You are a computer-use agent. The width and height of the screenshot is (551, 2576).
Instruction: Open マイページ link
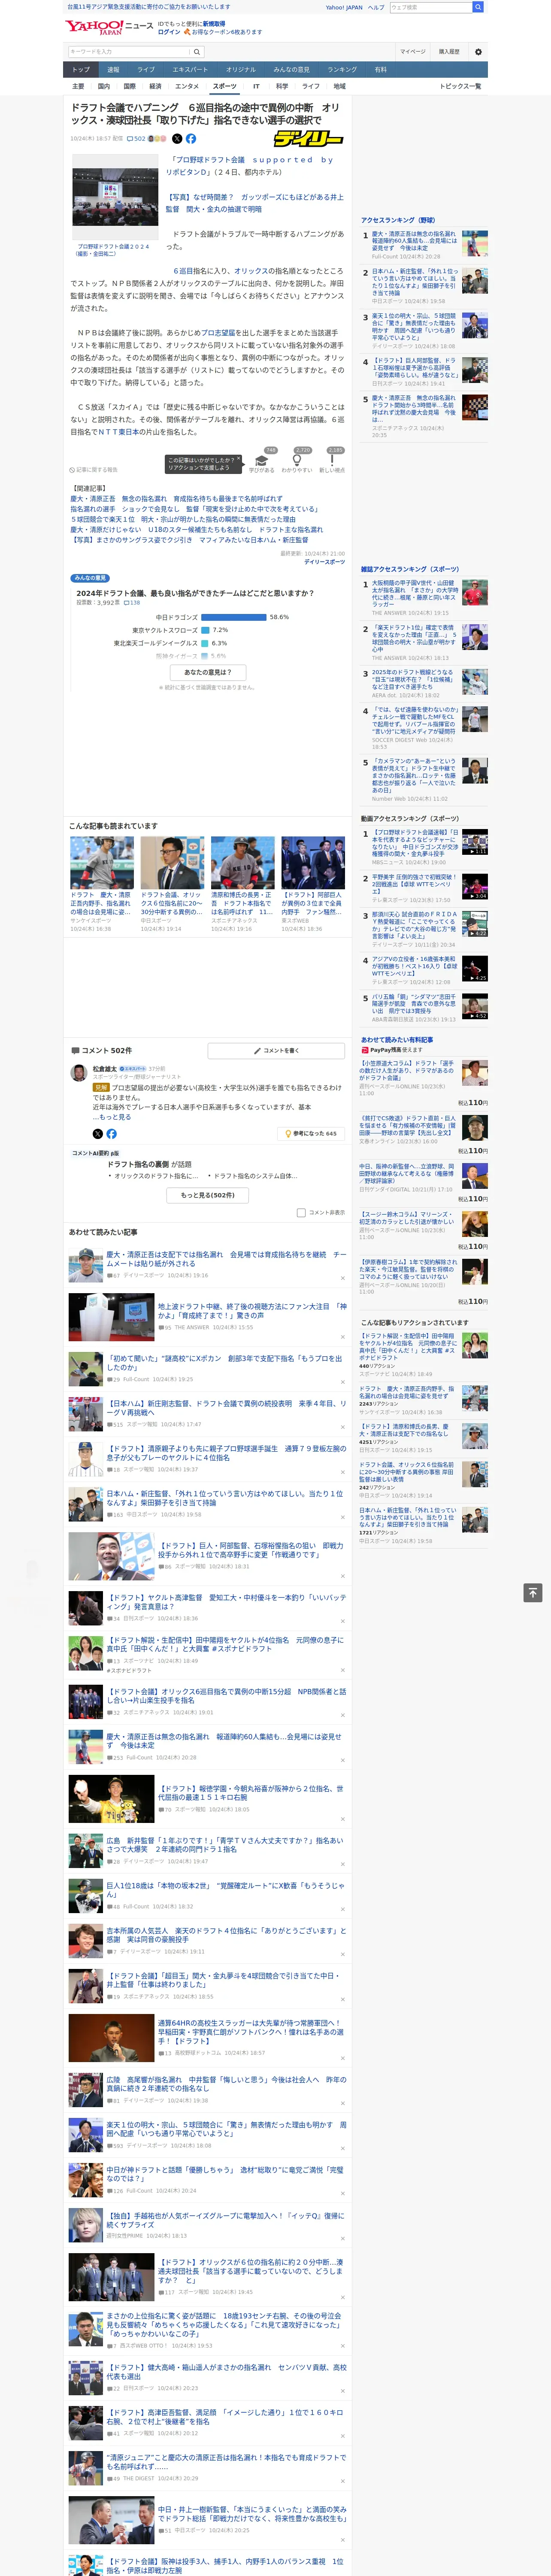tap(413, 51)
